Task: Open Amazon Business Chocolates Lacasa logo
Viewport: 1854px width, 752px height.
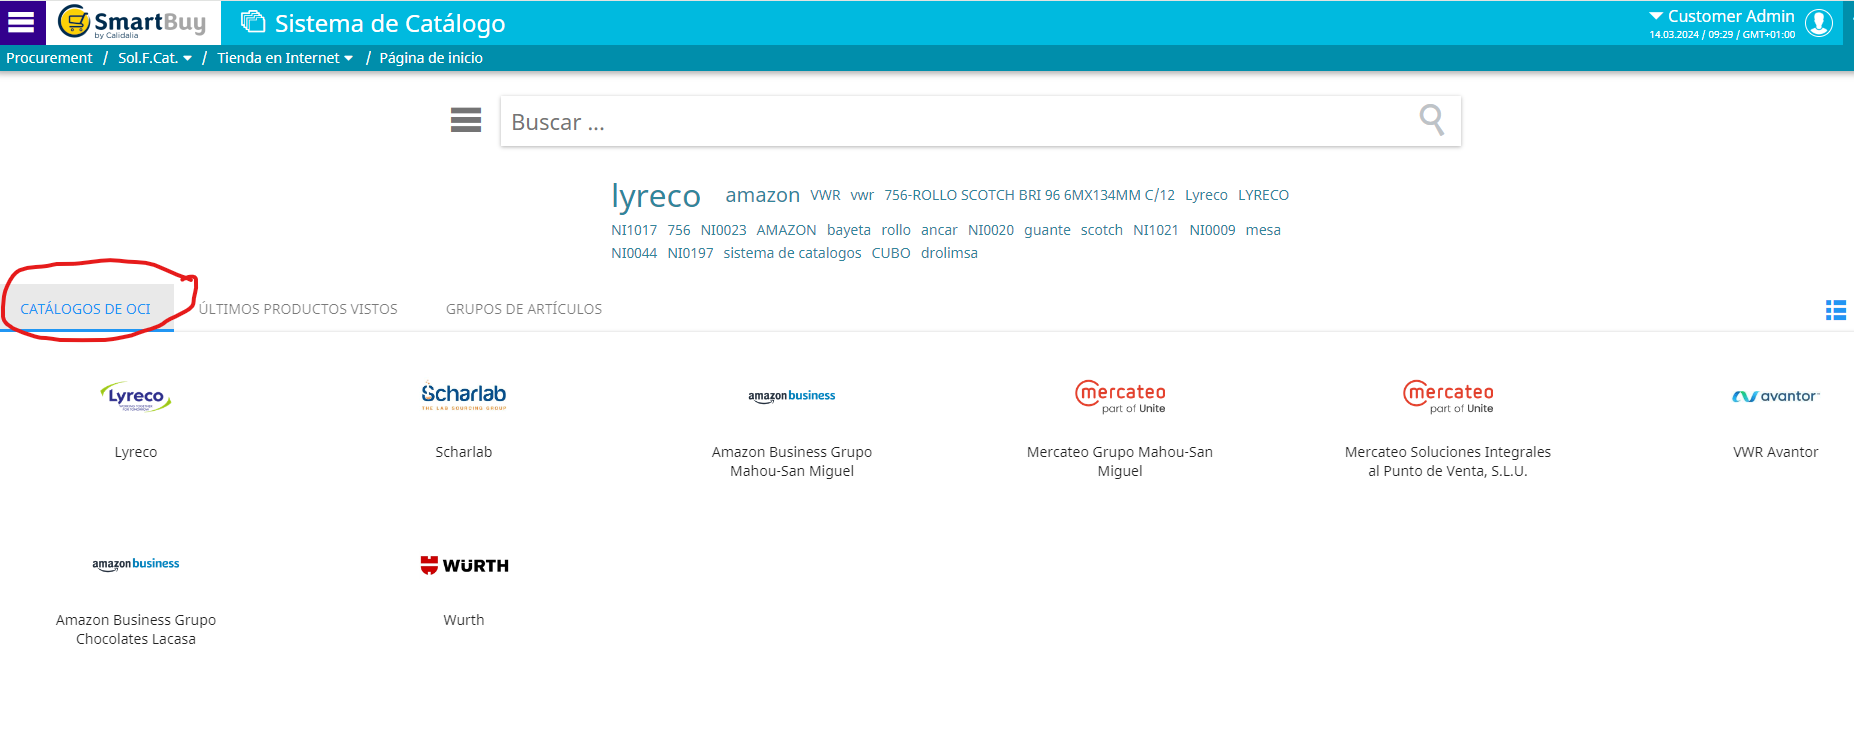Action: 136,564
